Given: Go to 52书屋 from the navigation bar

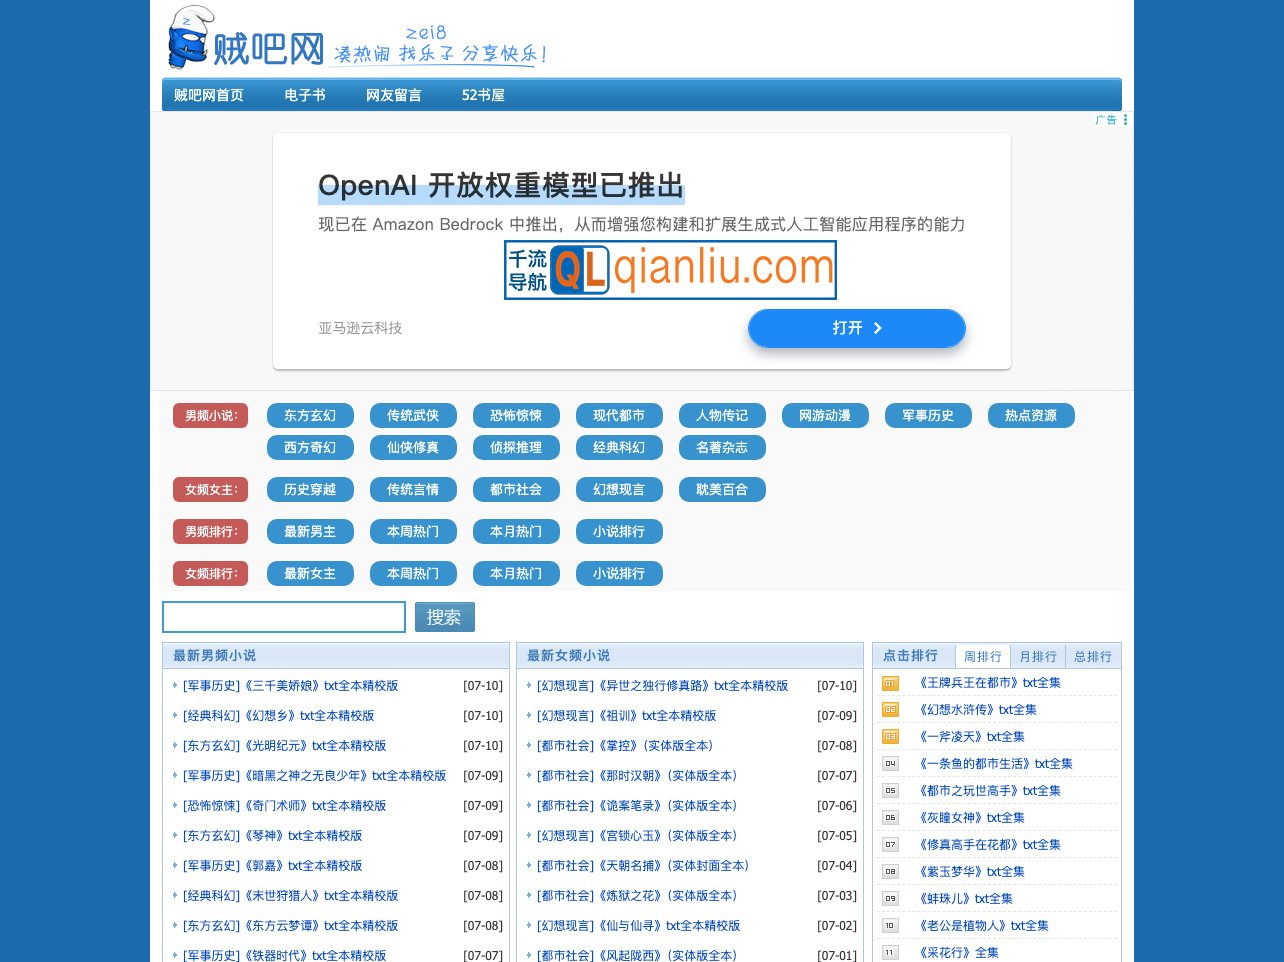Looking at the screenshot, I should 483,95.
